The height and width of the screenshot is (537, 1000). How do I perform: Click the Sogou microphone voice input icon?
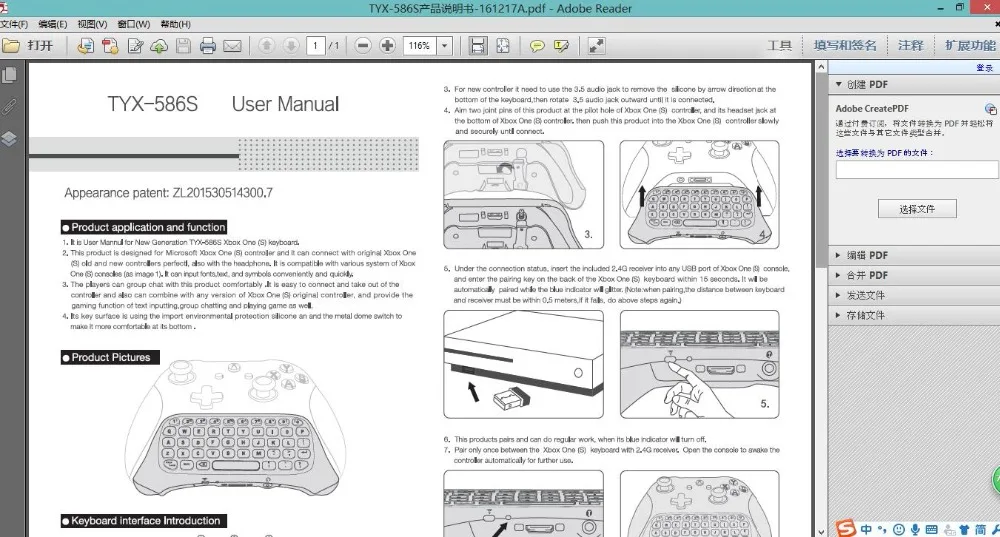click(x=915, y=529)
